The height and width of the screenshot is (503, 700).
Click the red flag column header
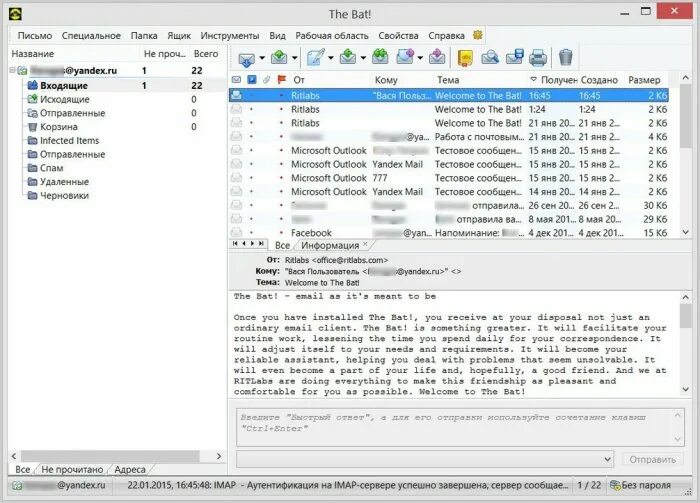tap(282, 80)
